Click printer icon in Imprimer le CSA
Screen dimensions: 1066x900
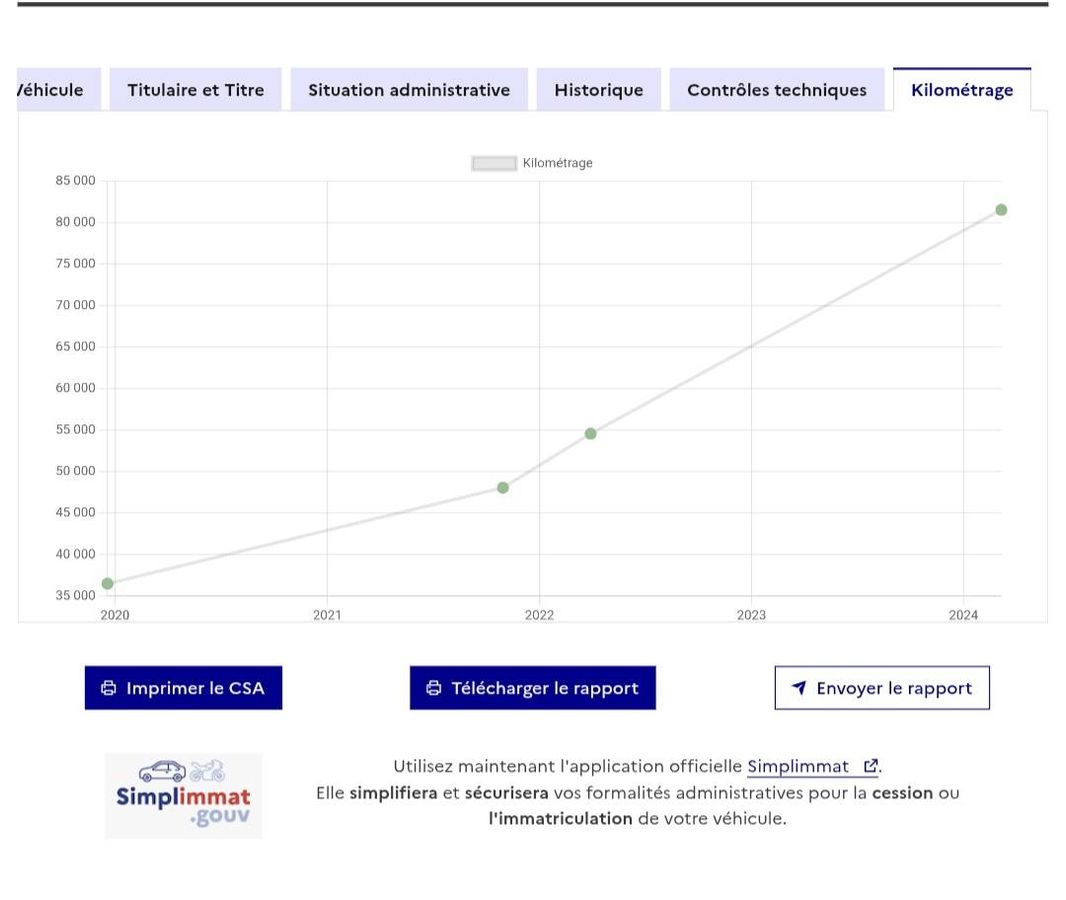(x=109, y=688)
